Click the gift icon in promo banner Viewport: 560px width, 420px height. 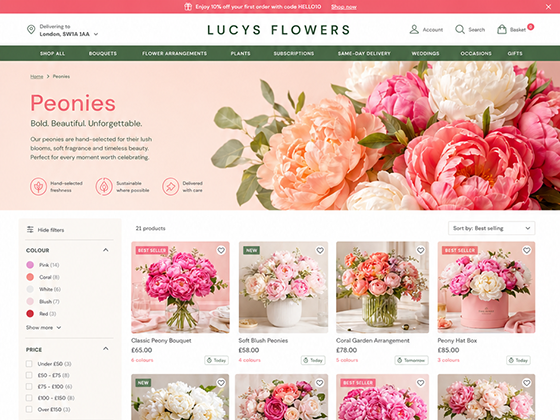[188, 7]
